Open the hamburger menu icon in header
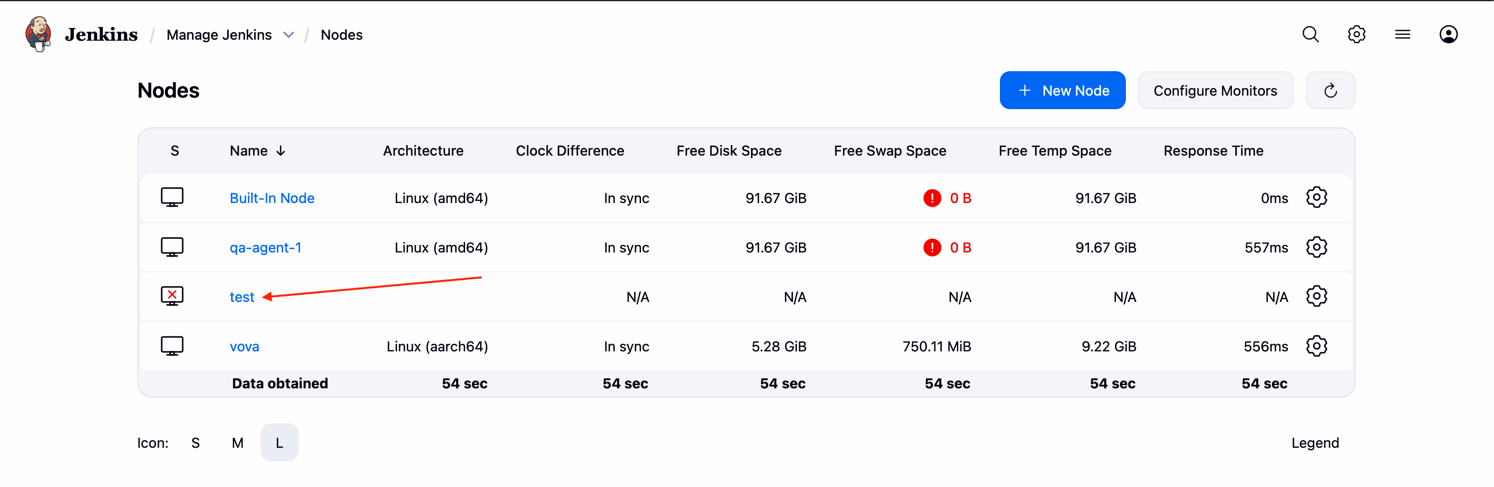 [x=1402, y=34]
